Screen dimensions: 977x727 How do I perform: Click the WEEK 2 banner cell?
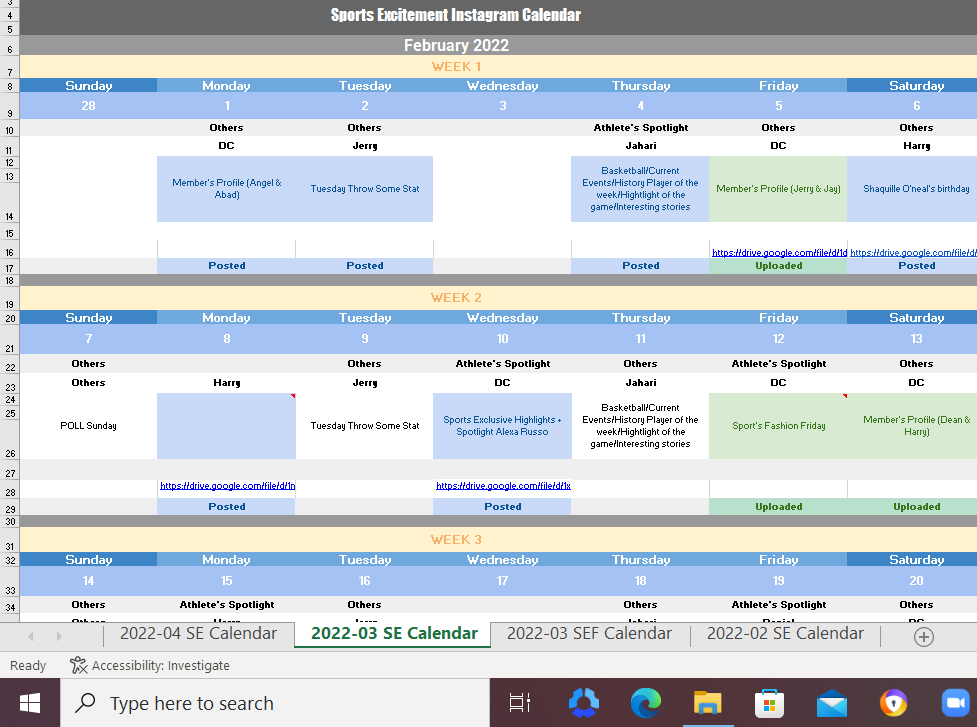pyautogui.click(x=456, y=297)
